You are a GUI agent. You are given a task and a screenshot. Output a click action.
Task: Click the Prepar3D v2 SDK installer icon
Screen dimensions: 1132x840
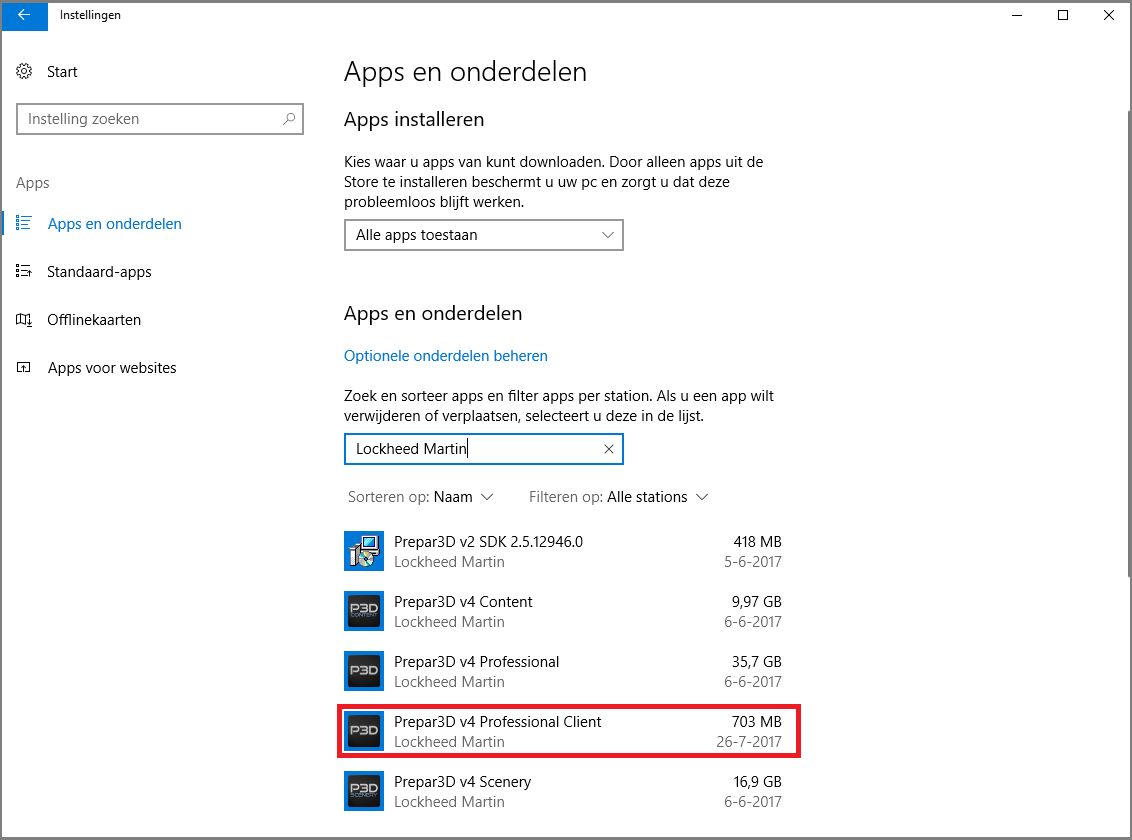coord(364,551)
